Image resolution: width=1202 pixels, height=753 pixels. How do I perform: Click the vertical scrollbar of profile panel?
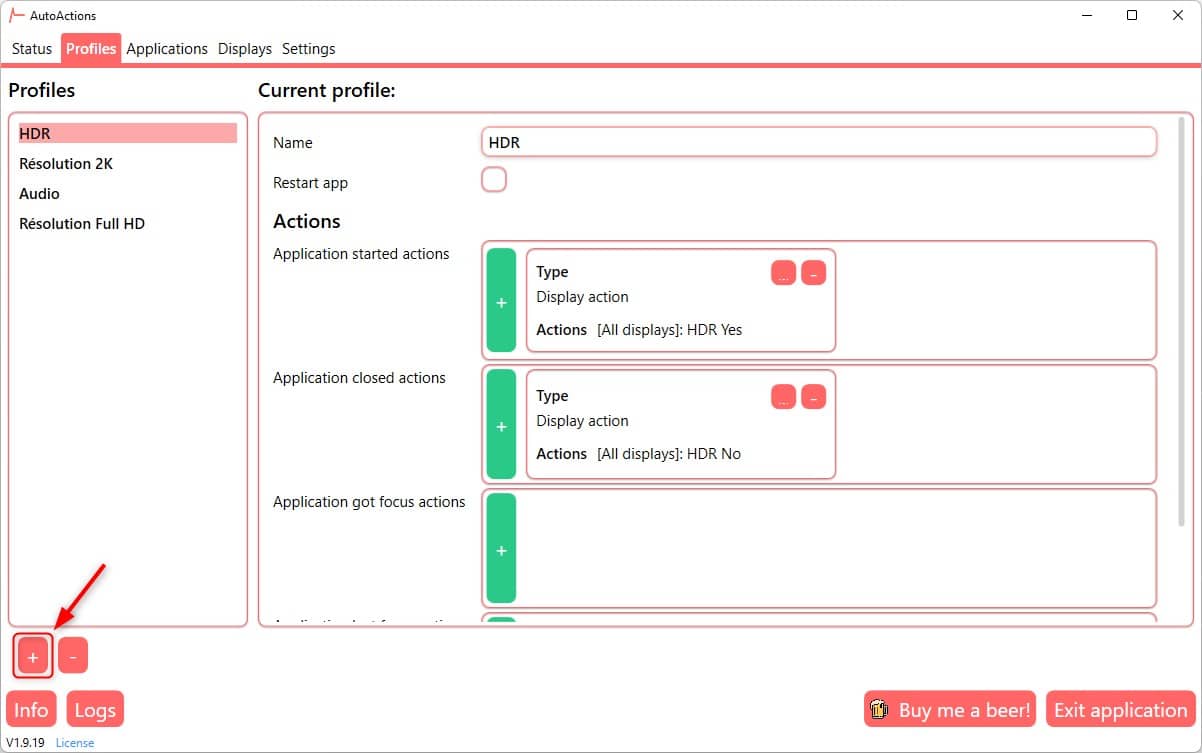(x=1183, y=320)
